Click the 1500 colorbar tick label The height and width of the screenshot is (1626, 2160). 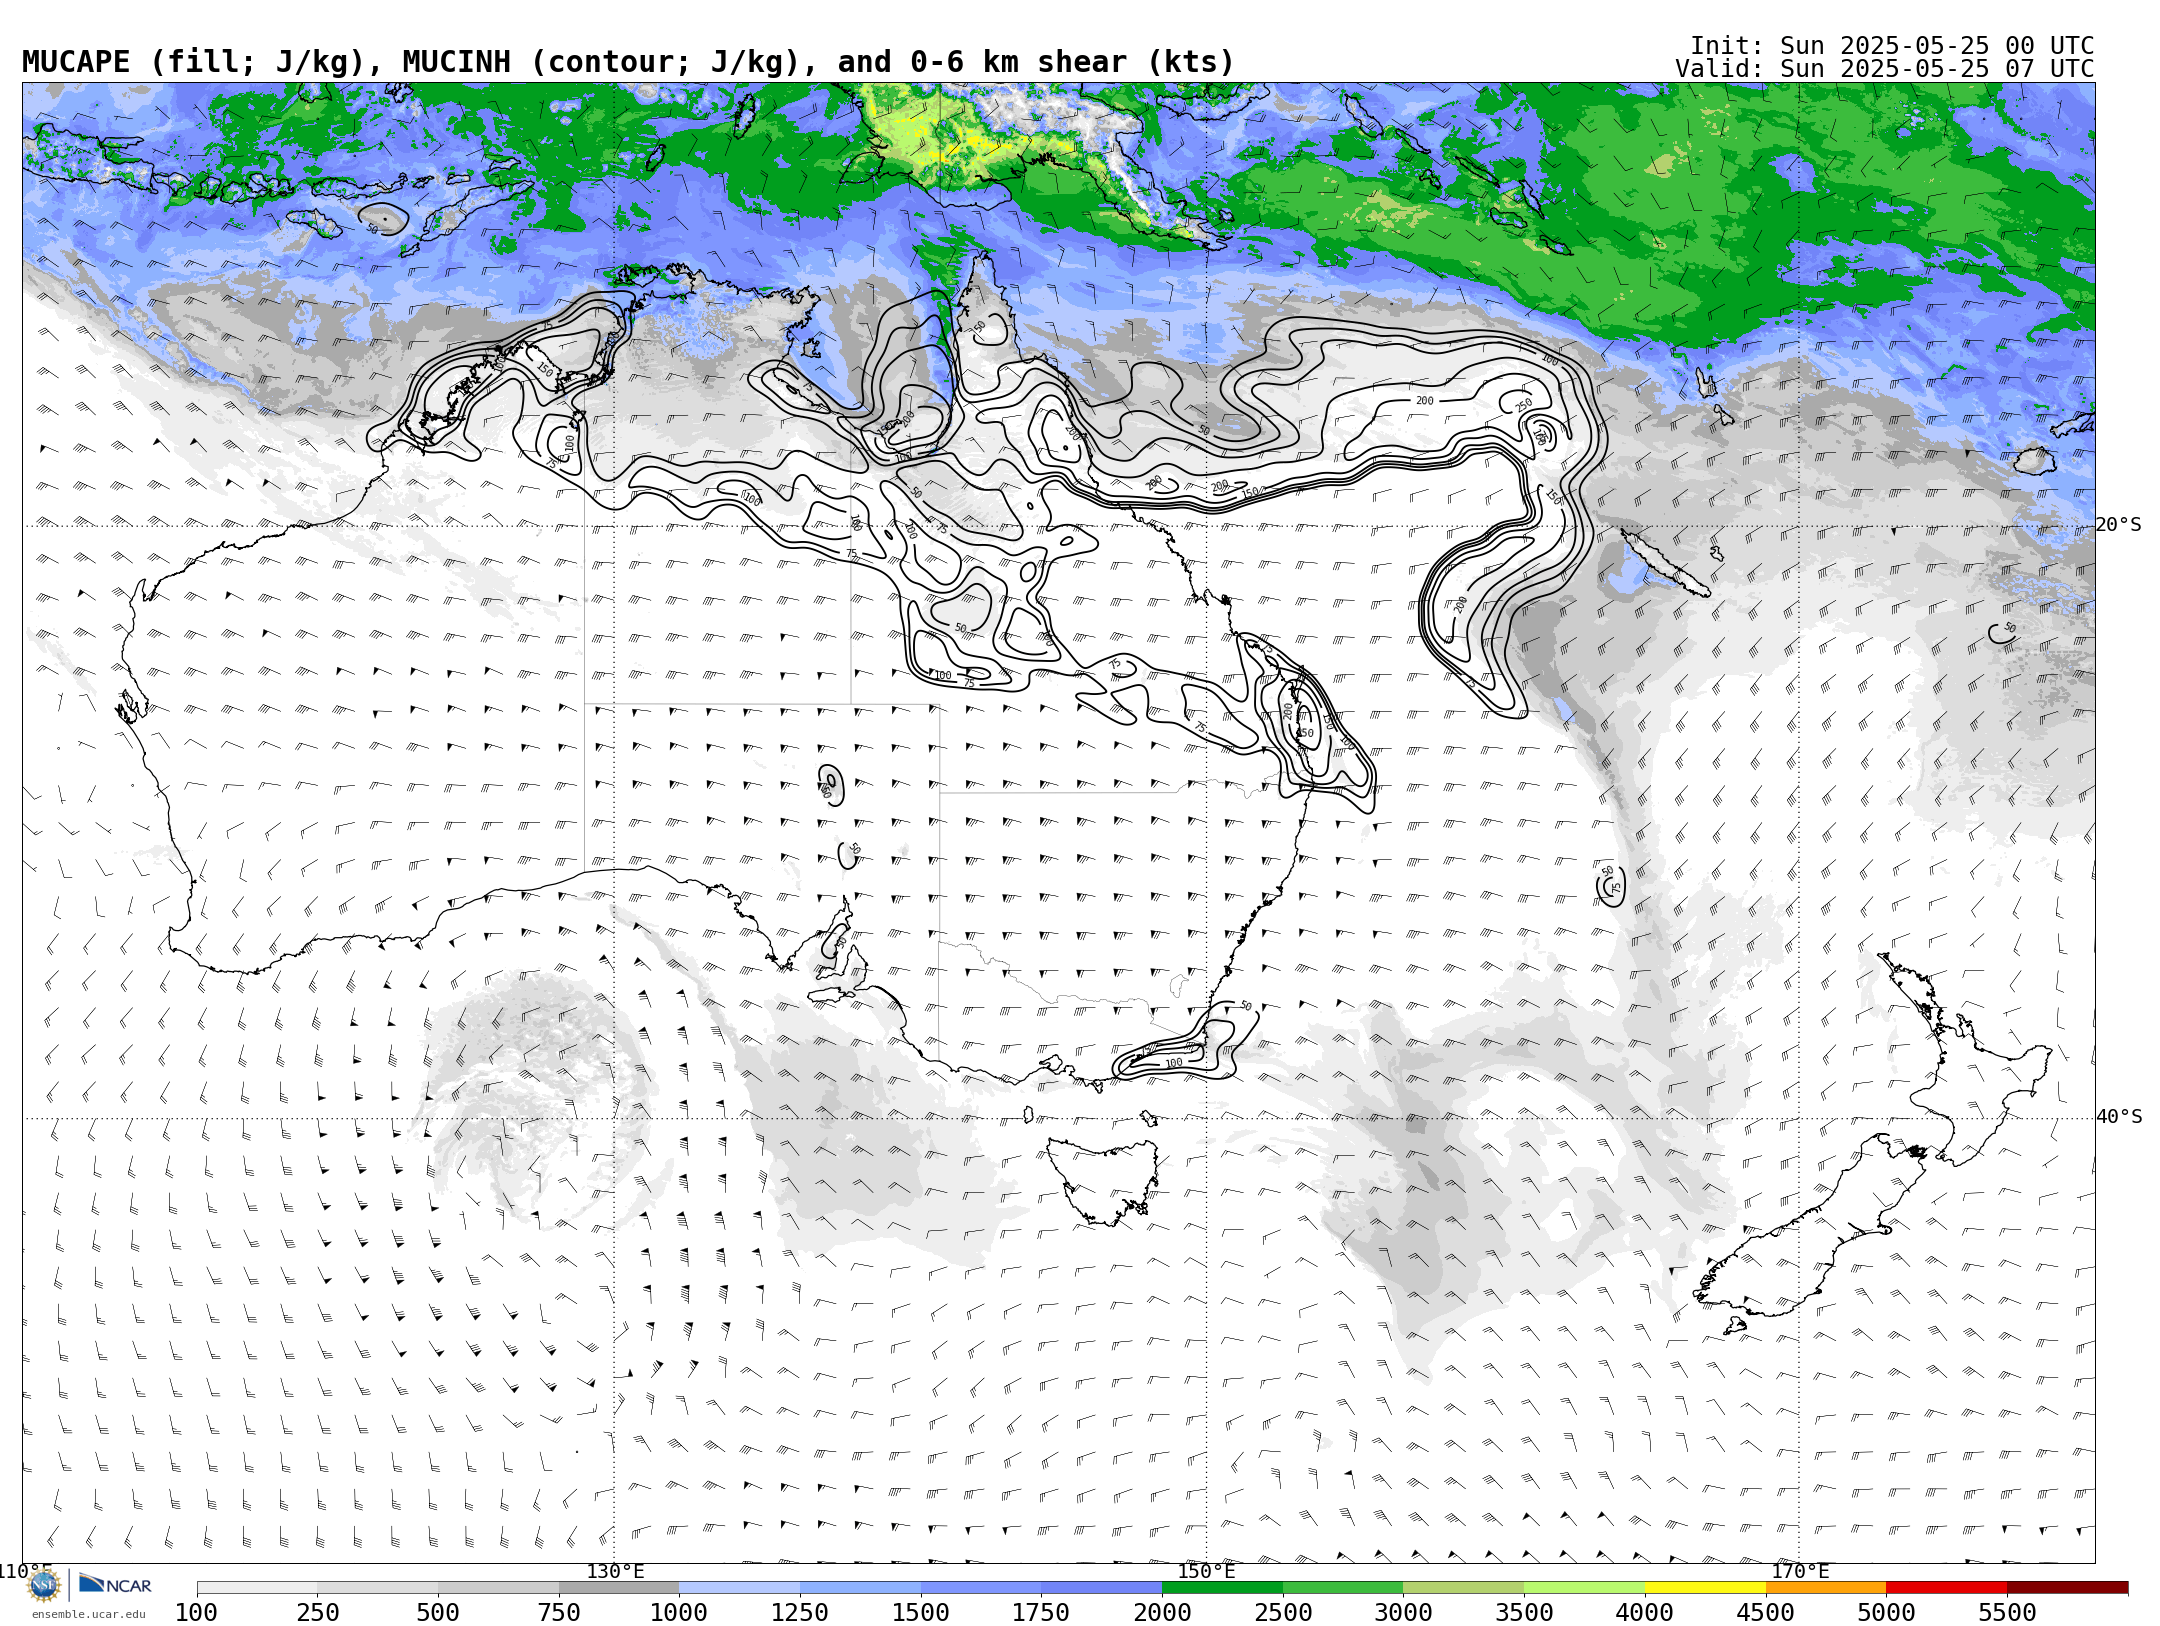tap(921, 1613)
